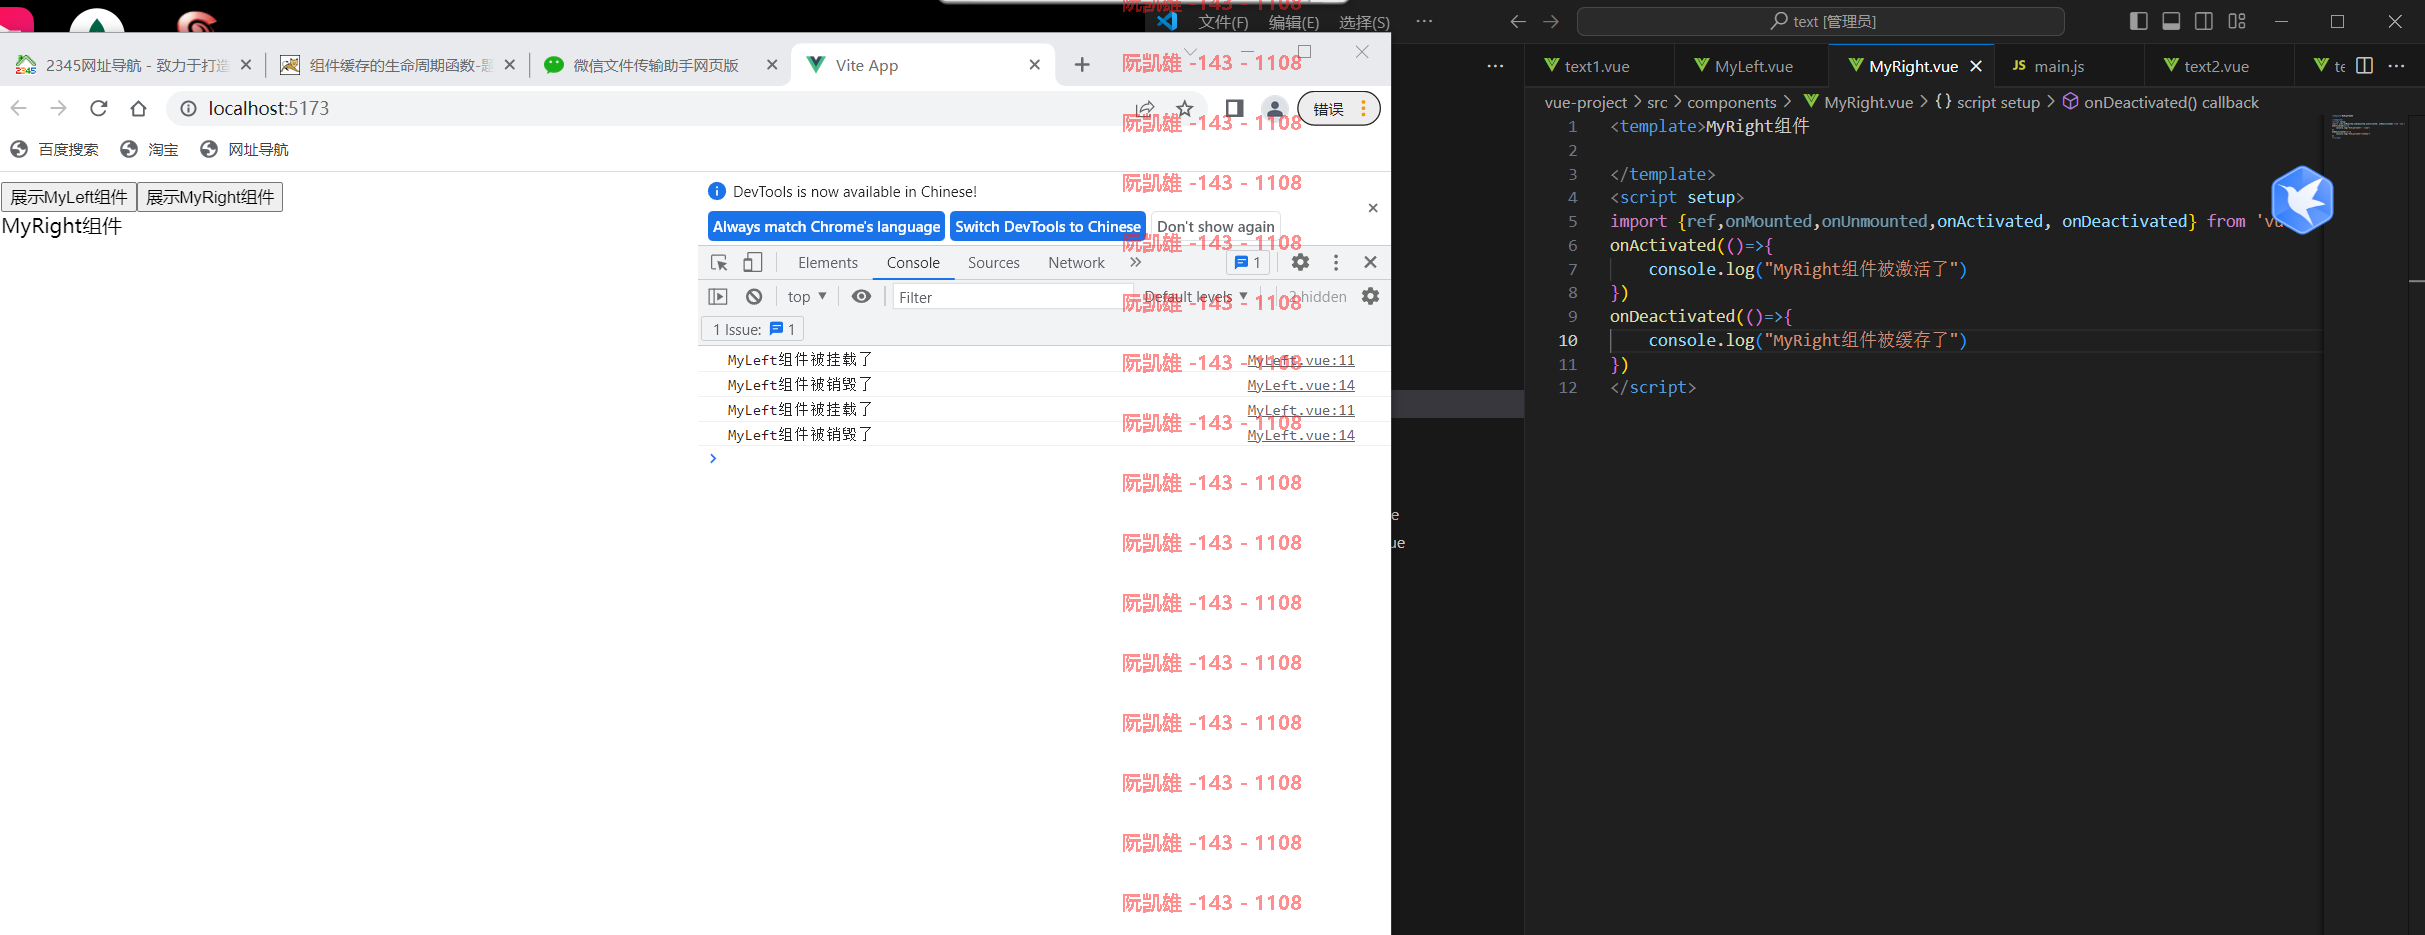Open DevTools settings gear
2425x935 pixels.
click(1300, 262)
